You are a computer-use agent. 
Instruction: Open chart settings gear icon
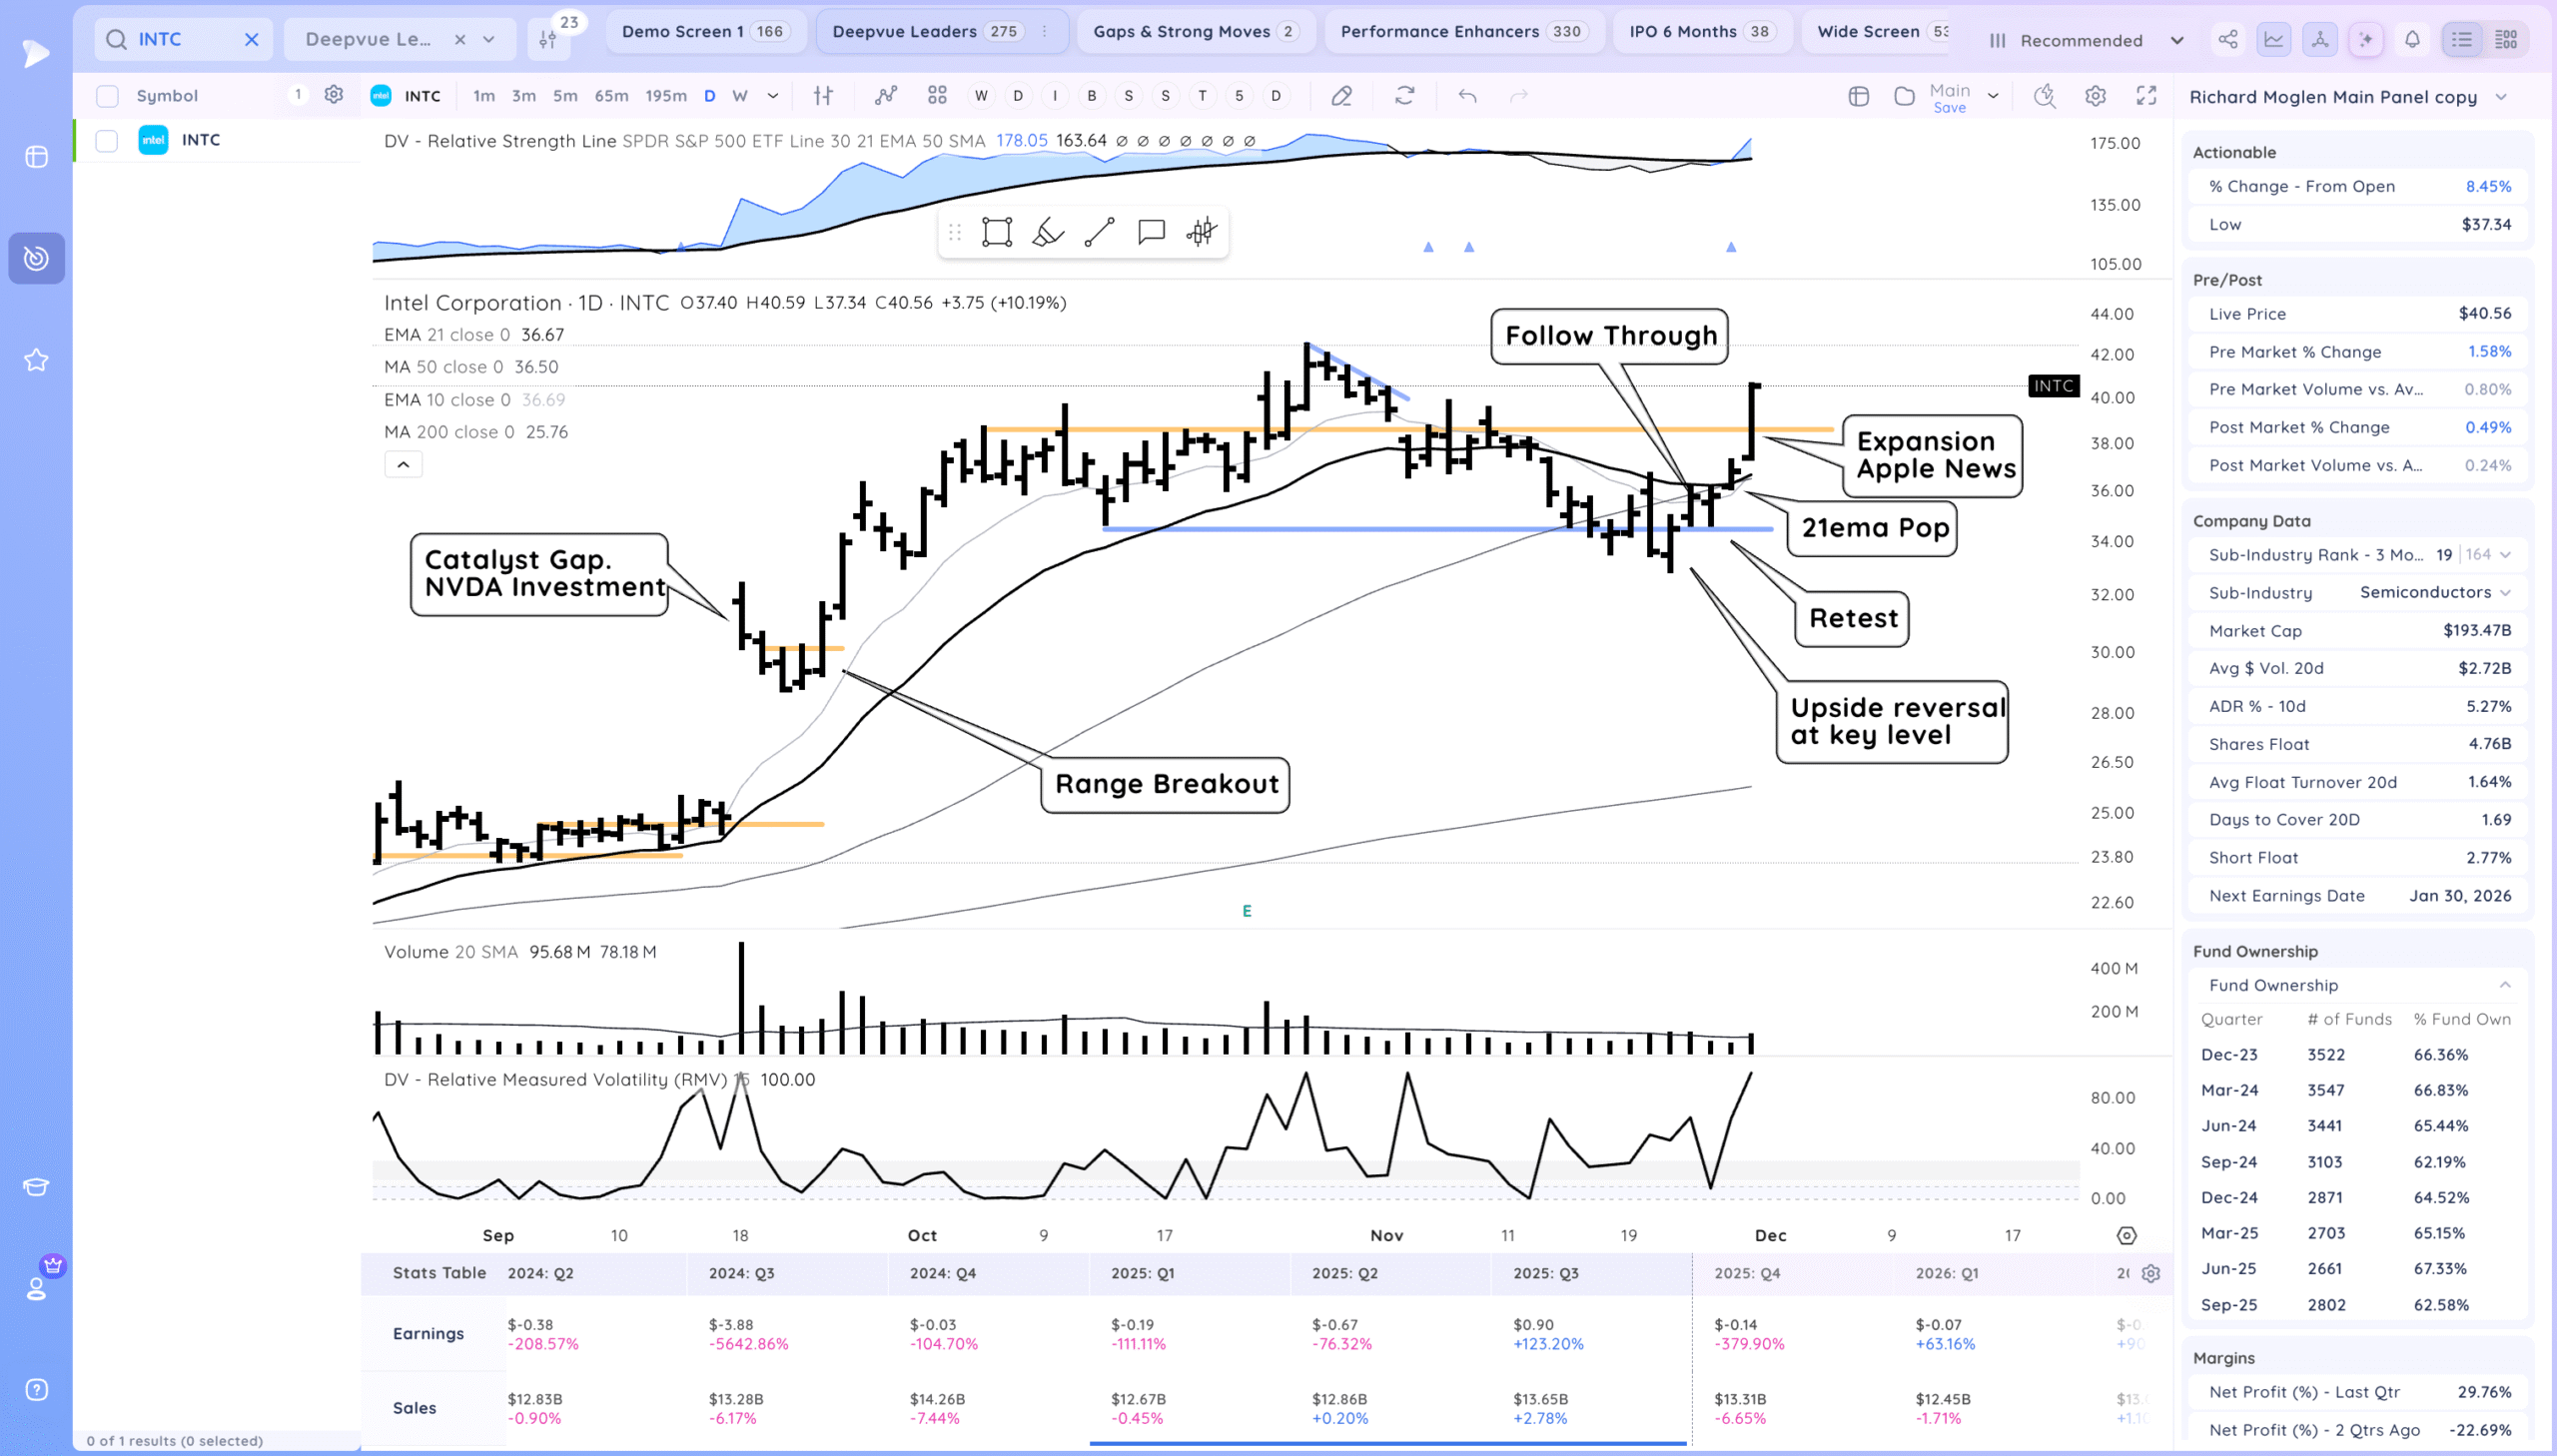tap(2095, 96)
